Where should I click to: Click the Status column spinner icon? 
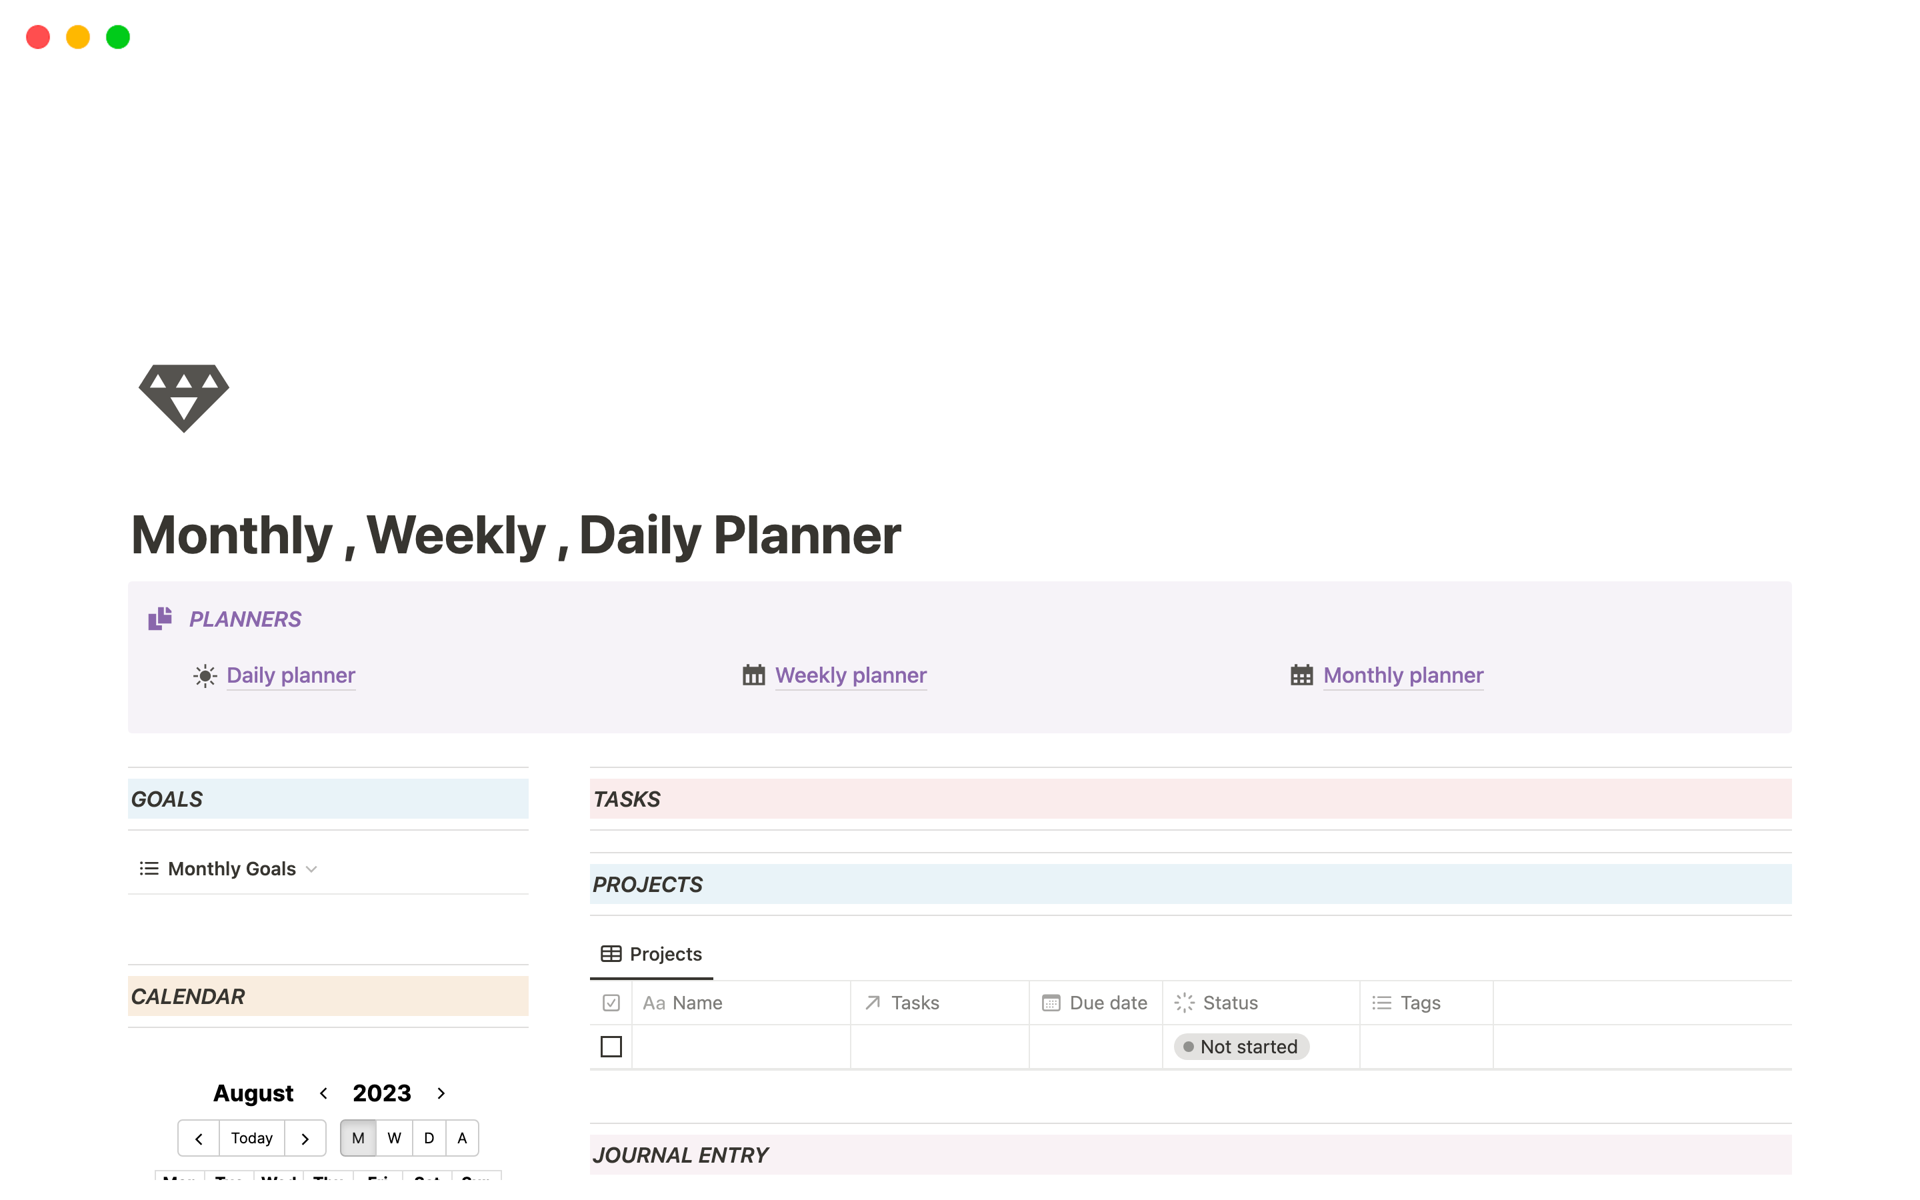(1184, 1003)
